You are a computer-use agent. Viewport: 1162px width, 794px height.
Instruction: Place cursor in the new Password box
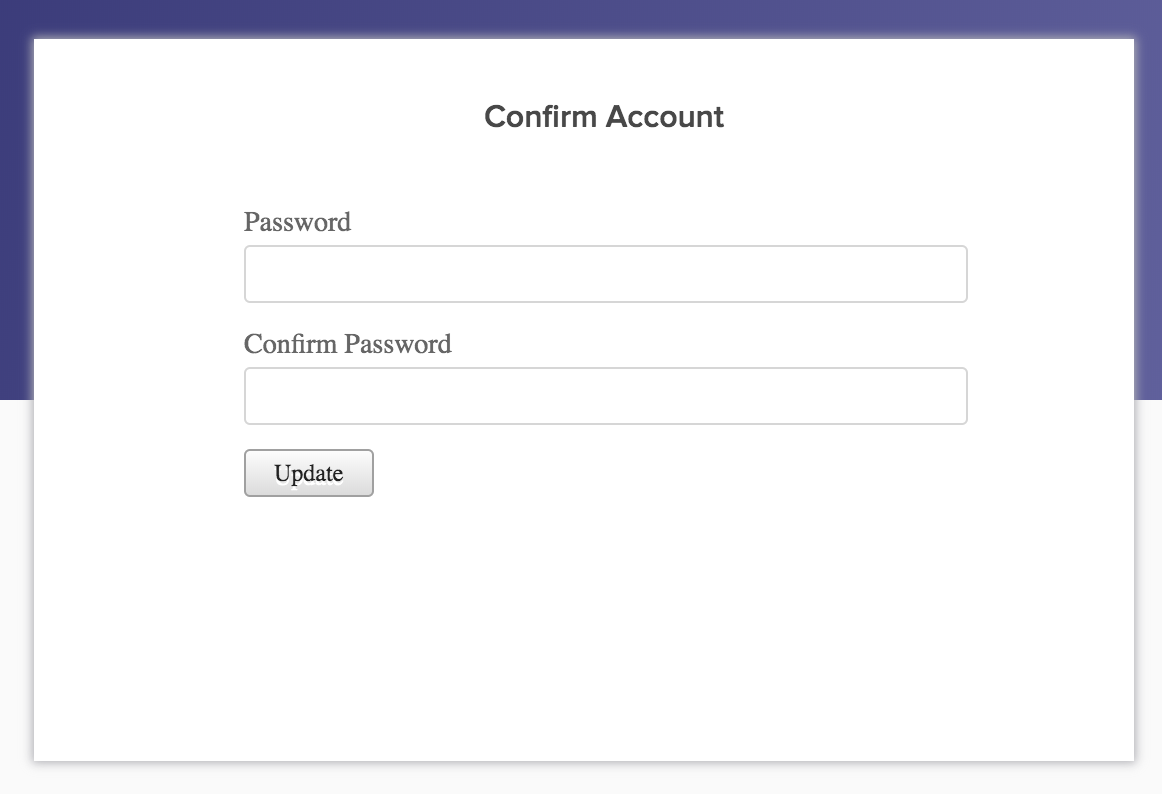(x=605, y=274)
